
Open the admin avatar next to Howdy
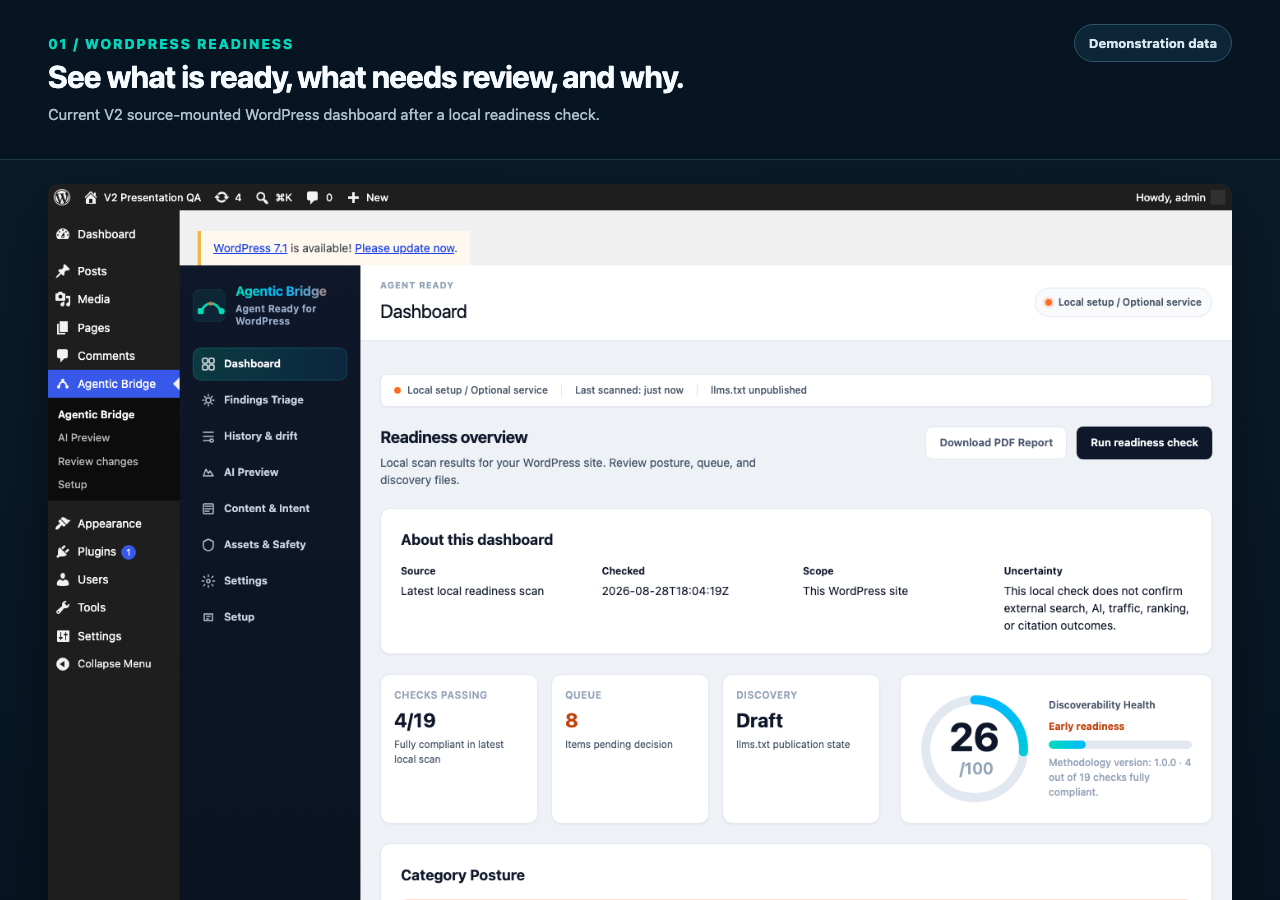coord(1218,198)
